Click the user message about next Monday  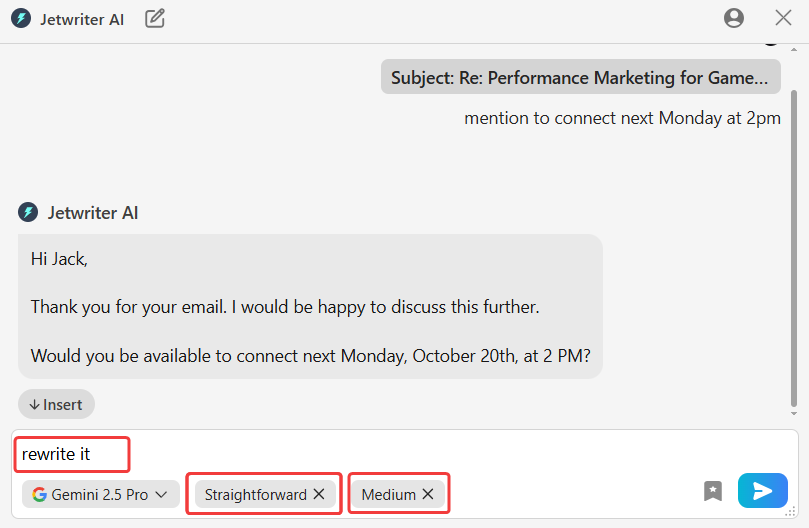[x=622, y=118]
